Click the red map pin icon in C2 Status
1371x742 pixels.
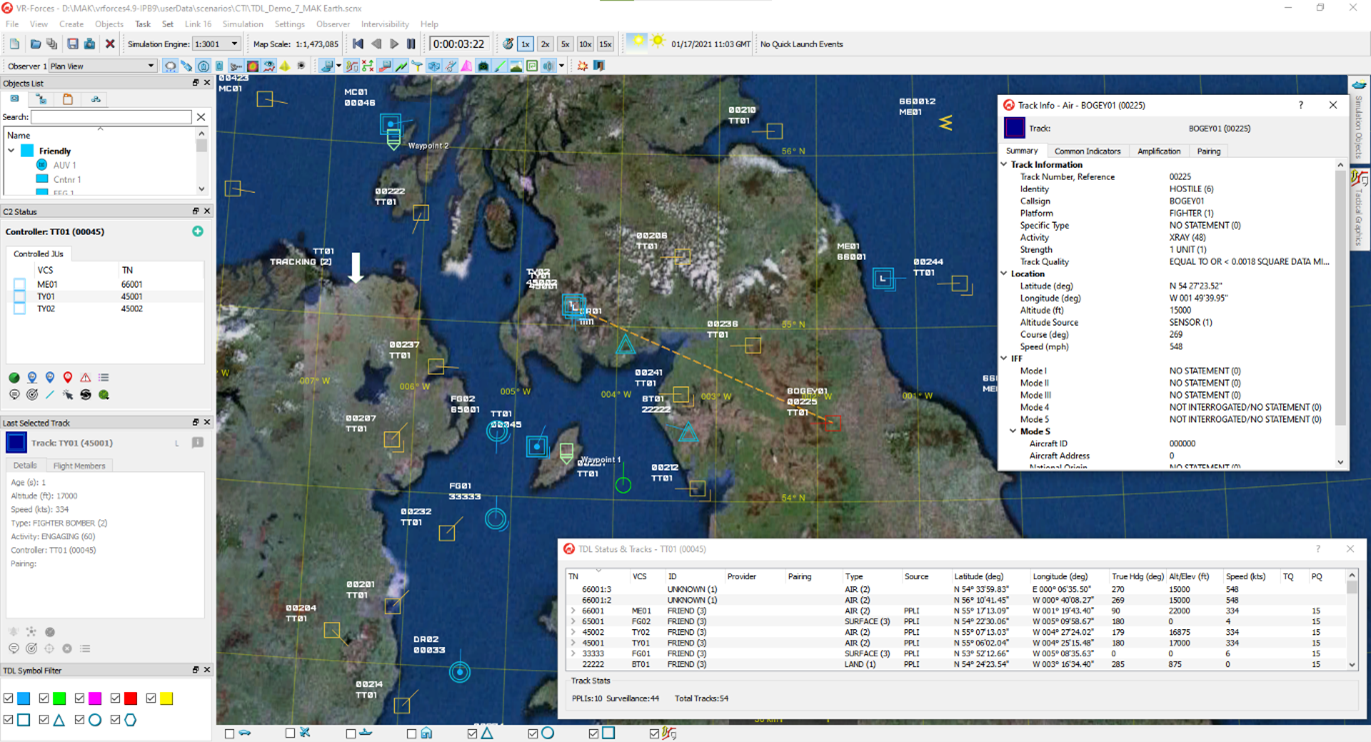[x=68, y=378]
